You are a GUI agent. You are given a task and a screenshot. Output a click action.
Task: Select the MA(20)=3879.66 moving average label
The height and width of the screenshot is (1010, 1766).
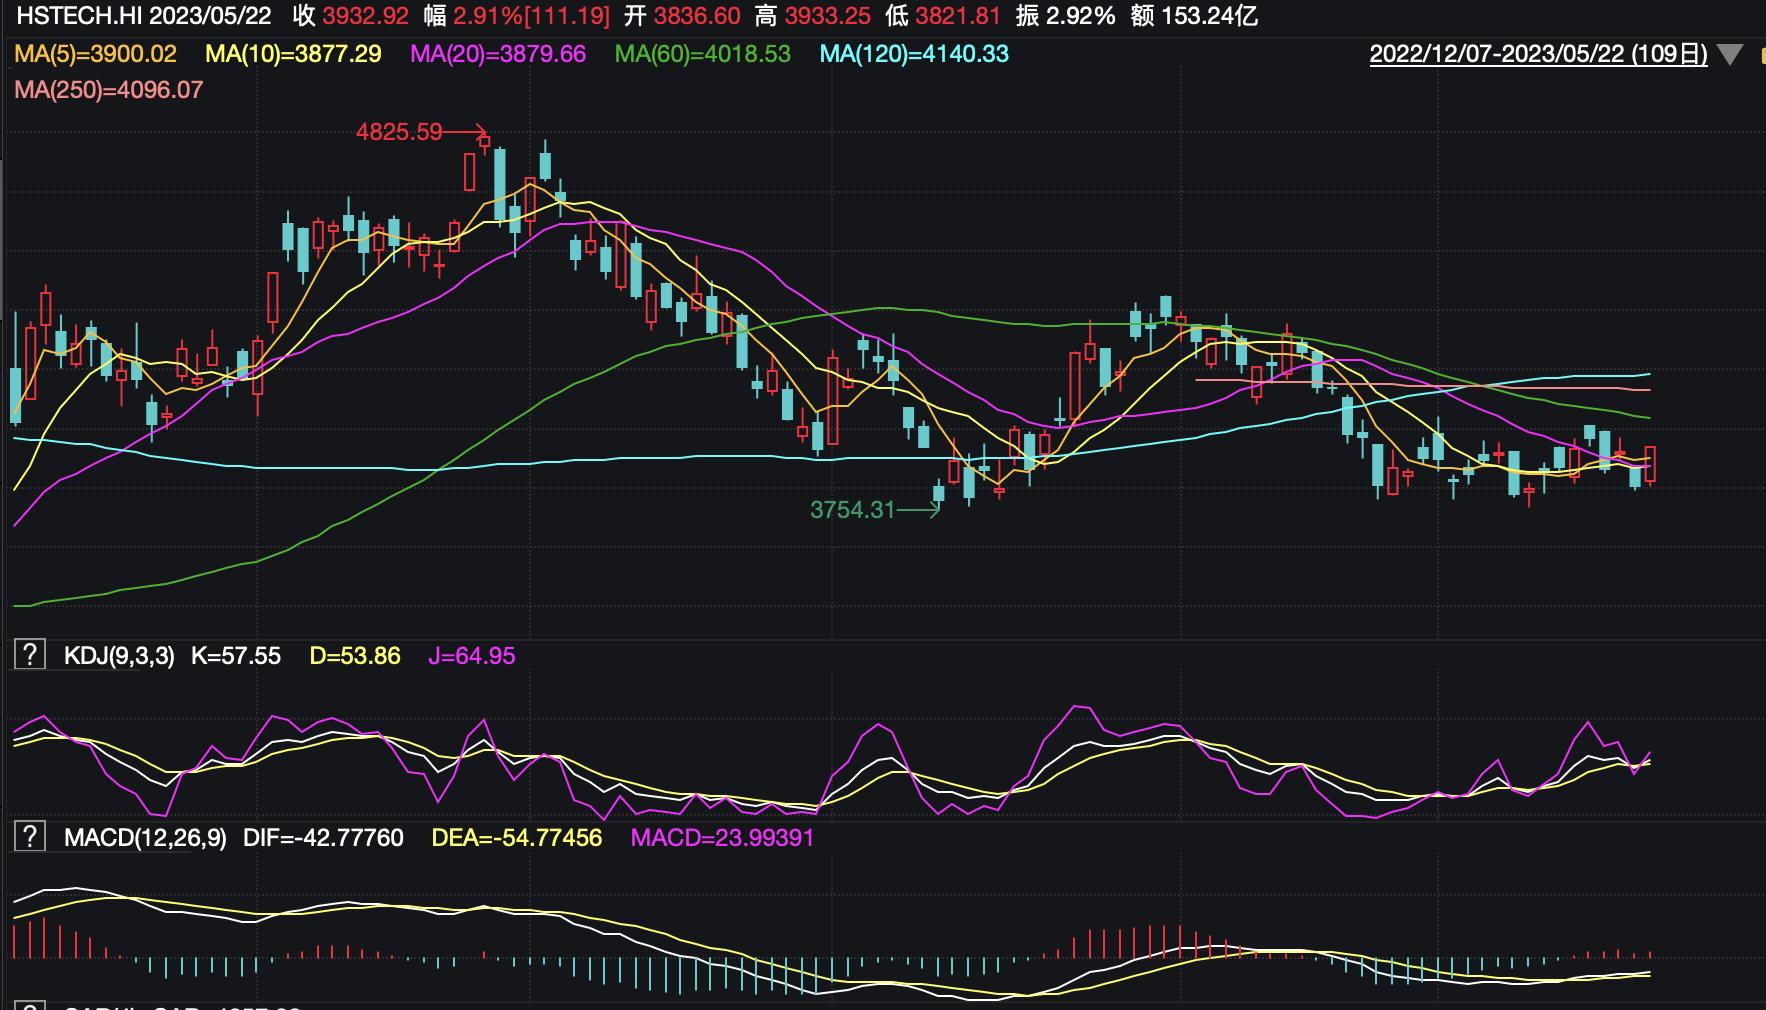(x=498, y=54)
